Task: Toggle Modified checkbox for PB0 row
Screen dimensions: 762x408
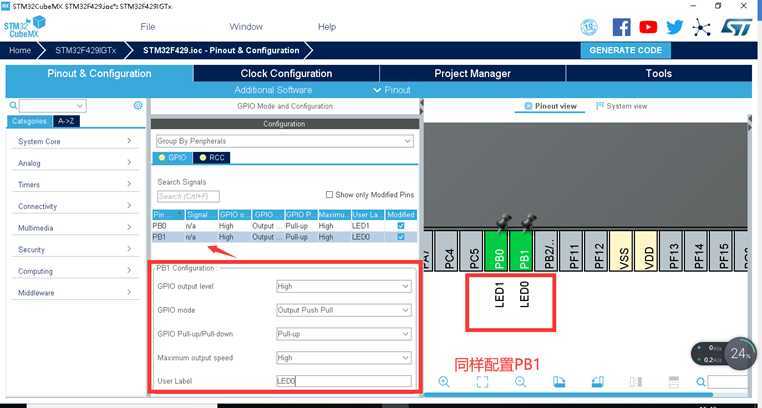Action: coord(401,226)
